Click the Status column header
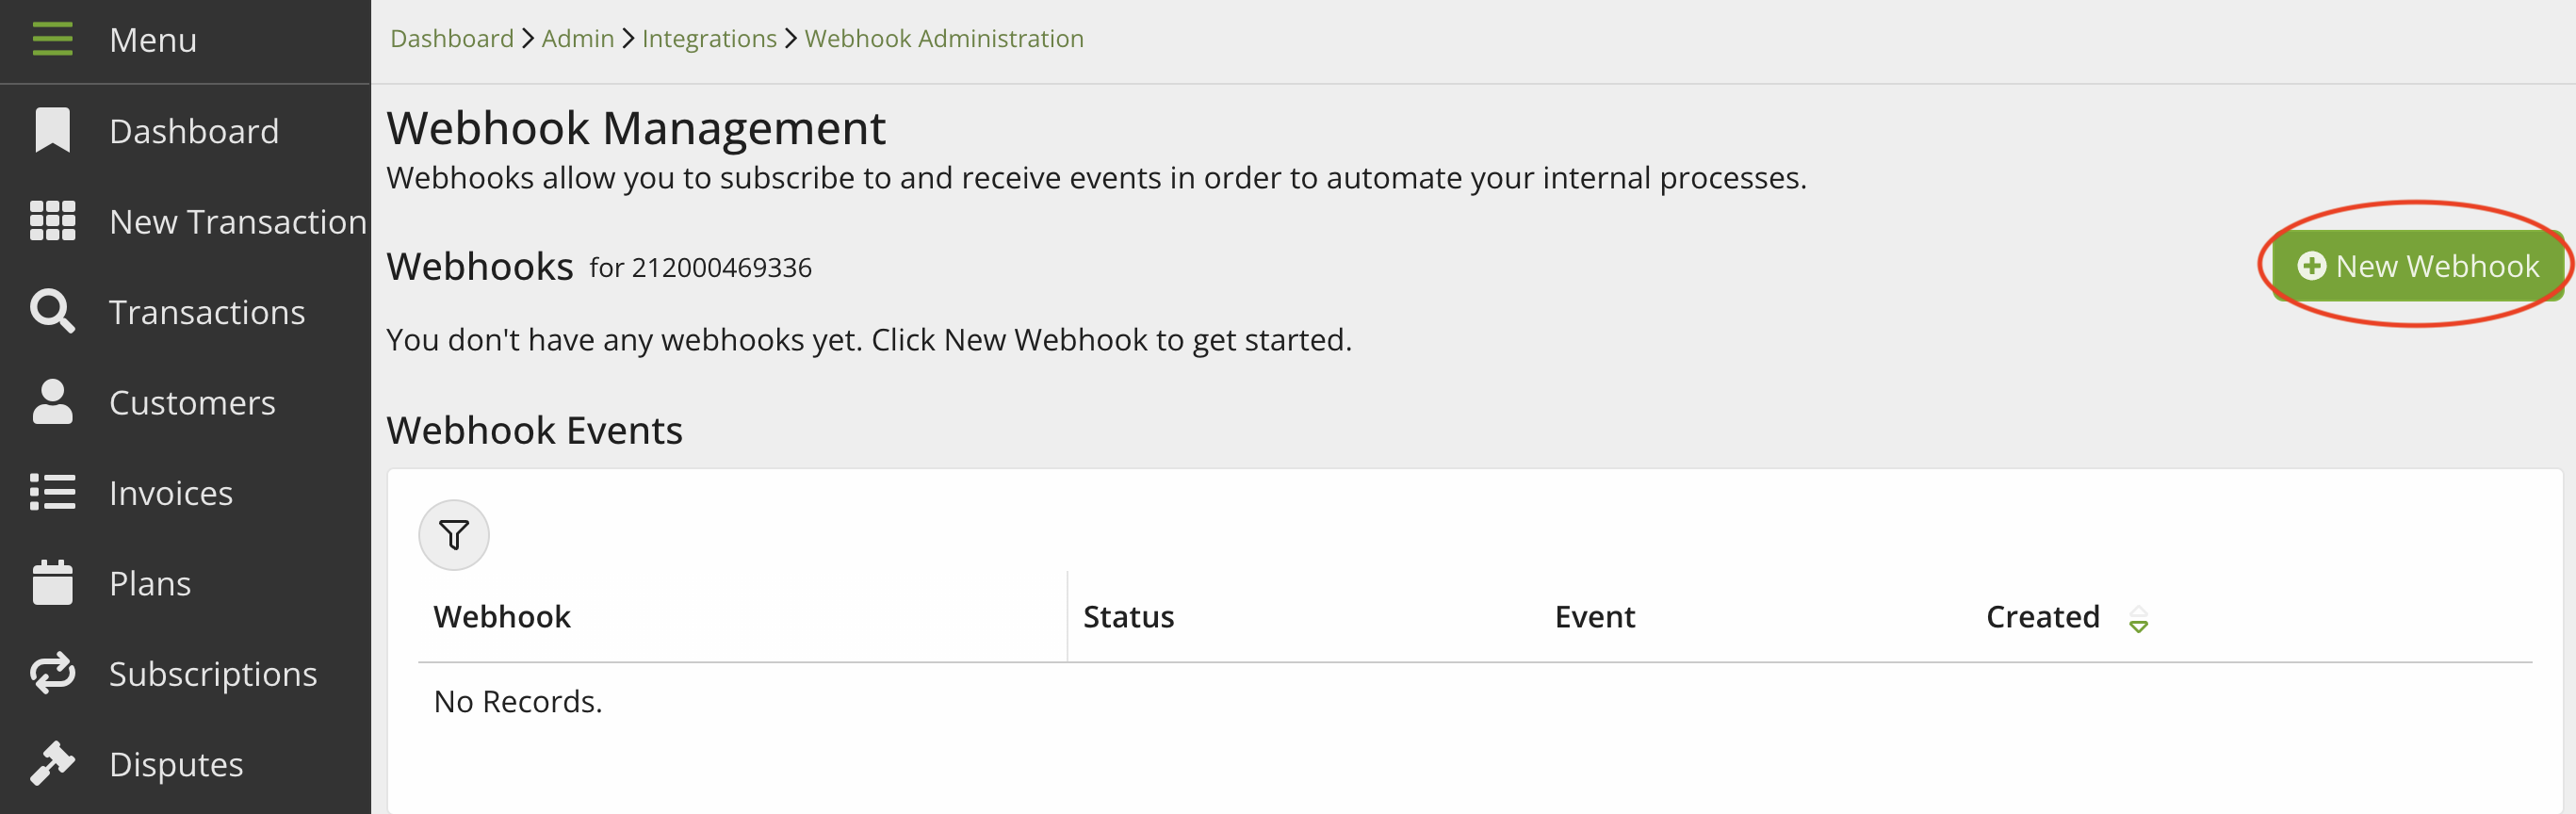The image size is (2576, 814). [x=1128, y=617]
